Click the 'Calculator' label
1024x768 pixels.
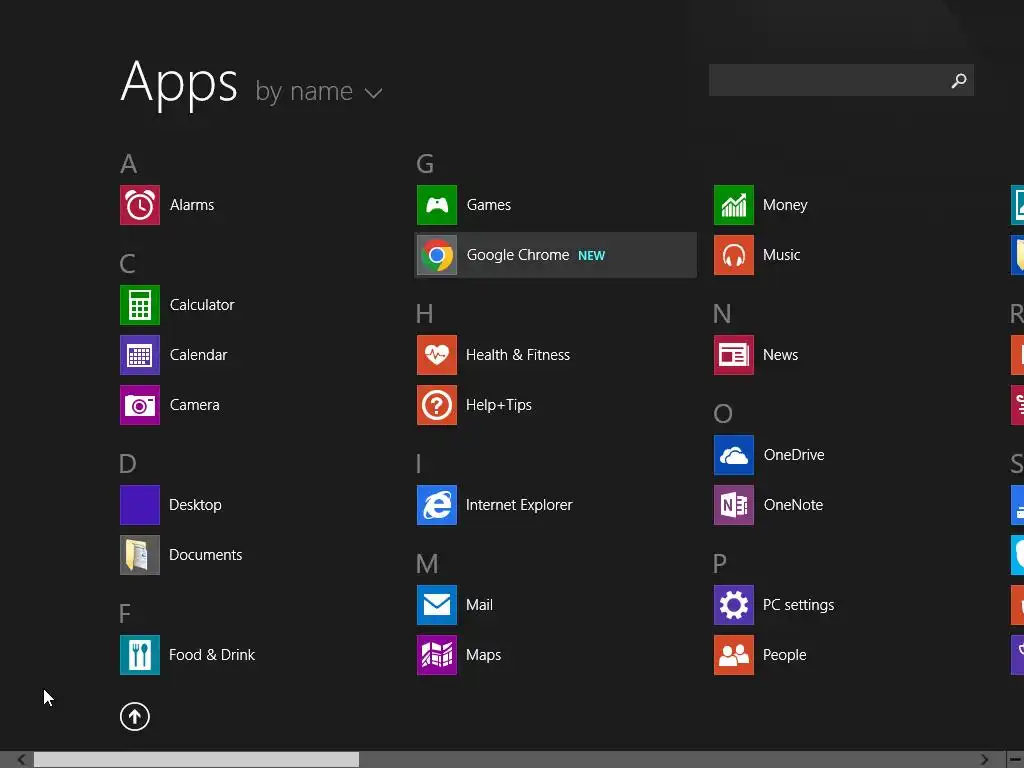[x=202, y=305]
